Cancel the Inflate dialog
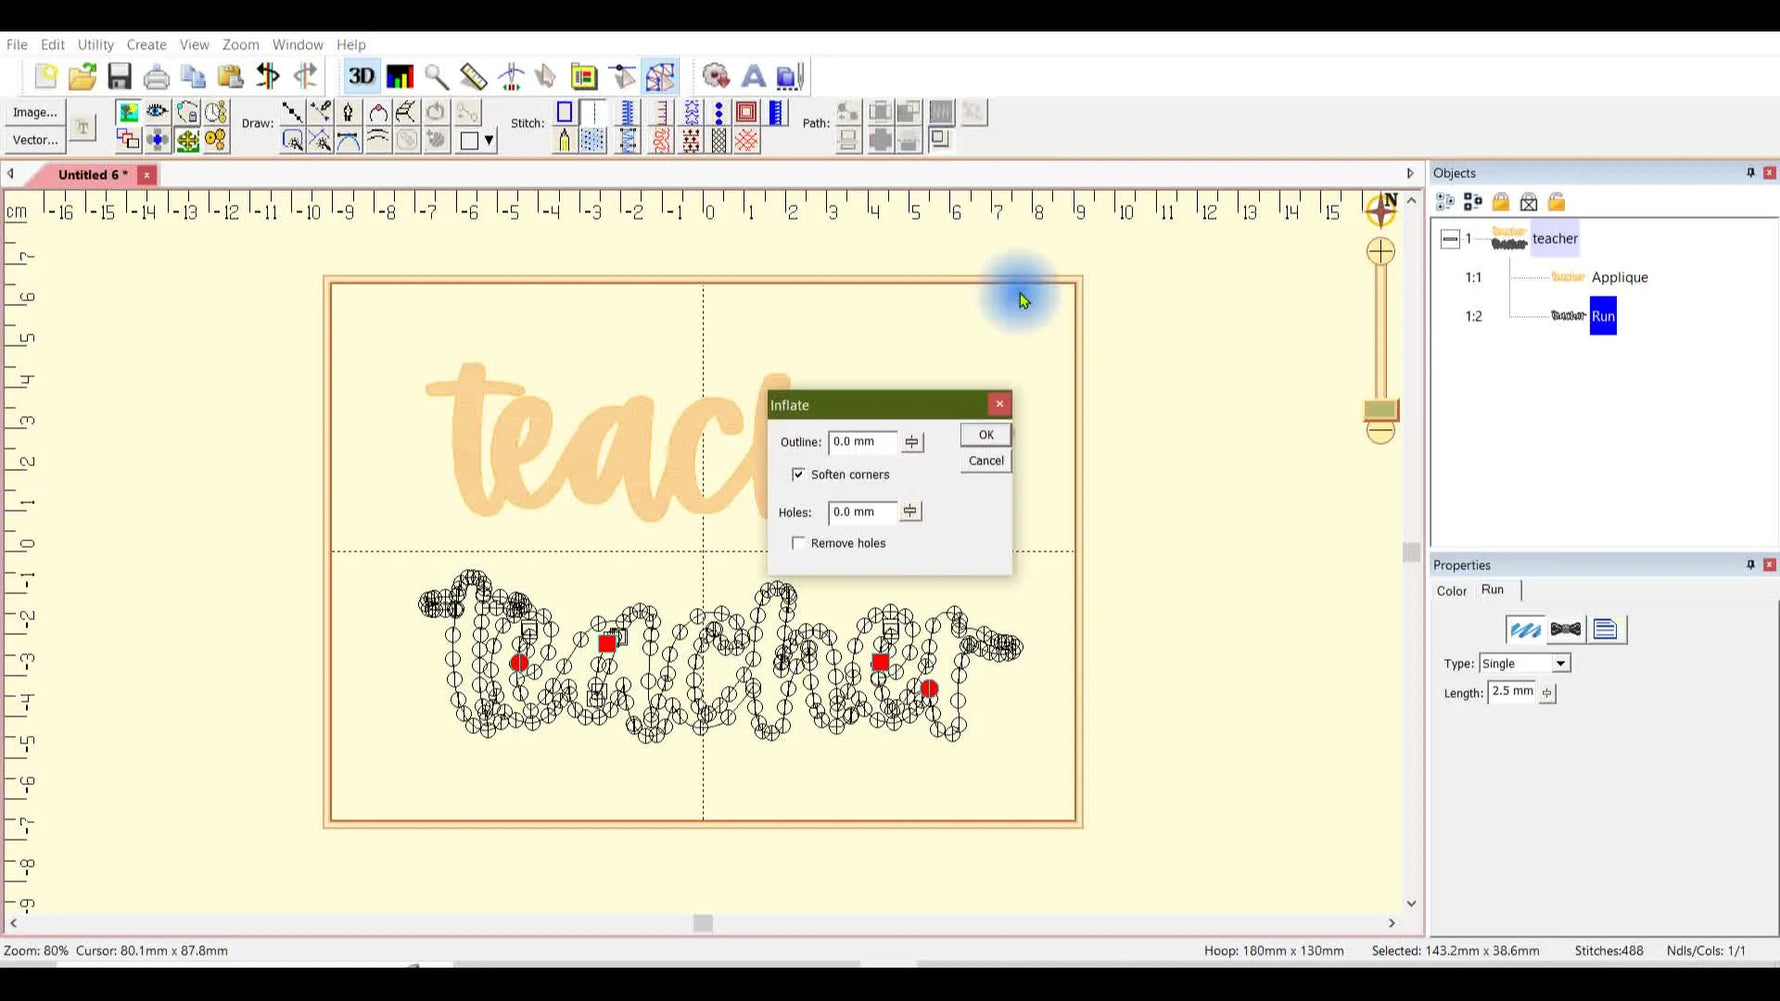The image size is (1780, 1001). [986, 461]
